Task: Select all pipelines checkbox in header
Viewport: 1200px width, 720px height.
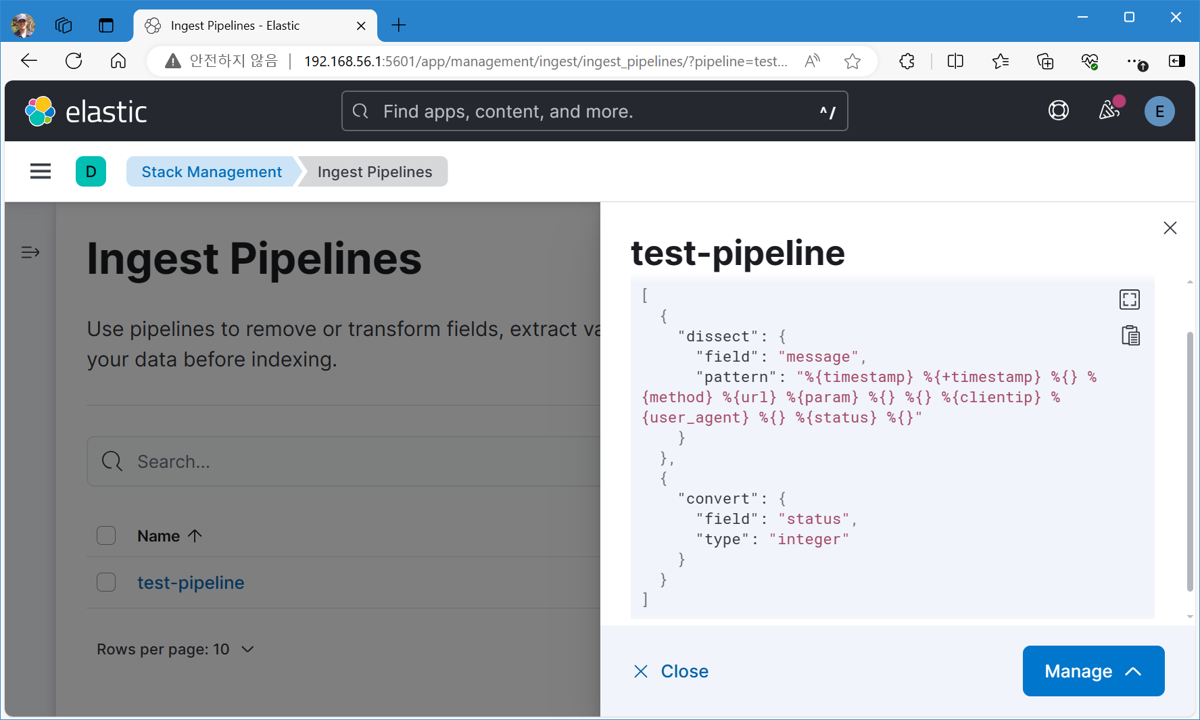Action: click(106, 536)
